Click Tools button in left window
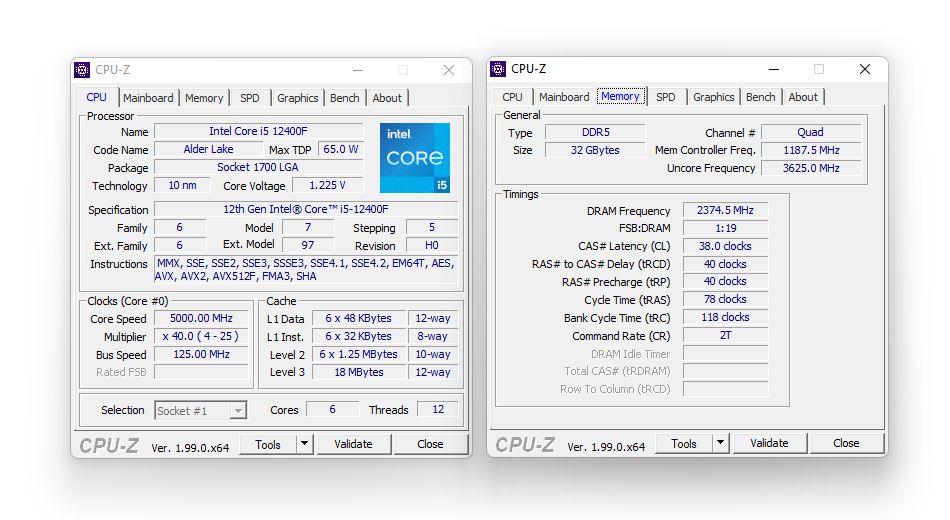 (x=268, y=444)
